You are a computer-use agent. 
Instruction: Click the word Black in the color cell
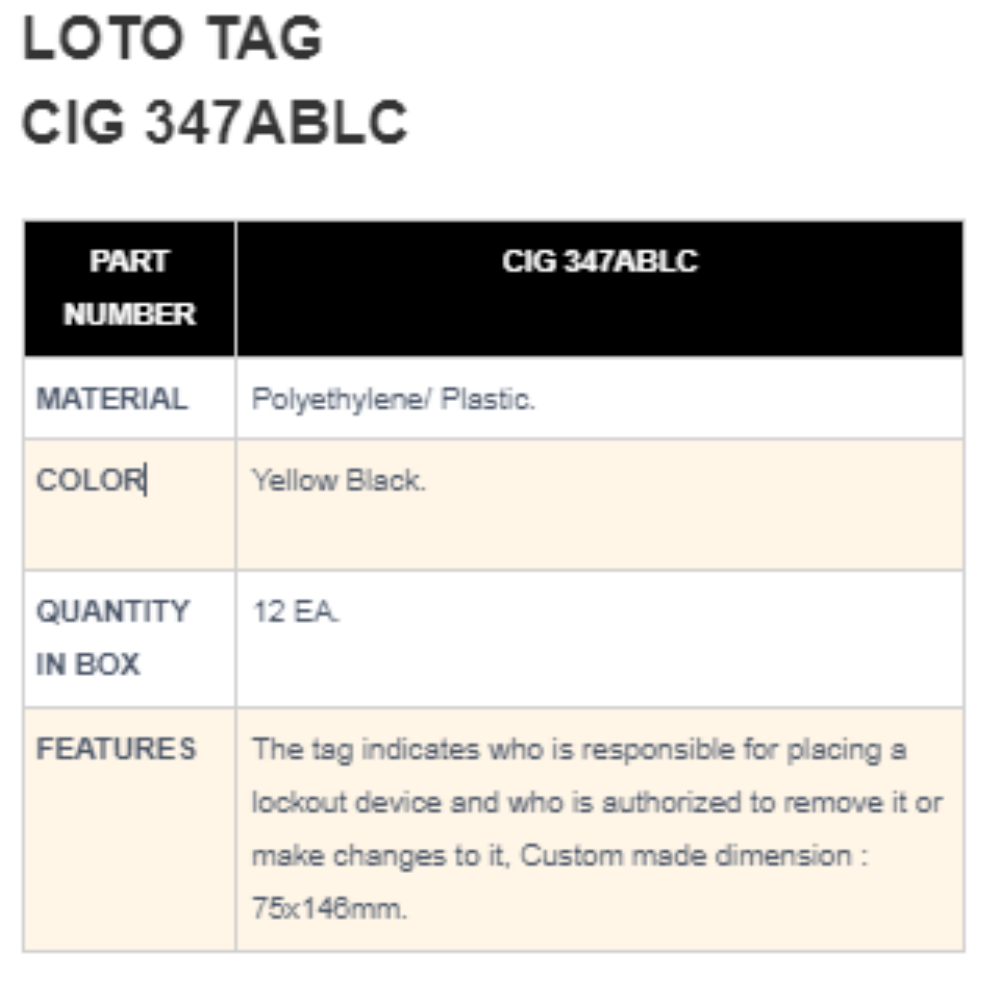coord(385,480)
